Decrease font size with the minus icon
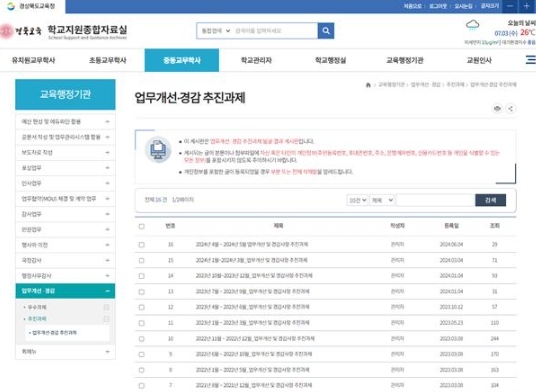 click(510, 6)
